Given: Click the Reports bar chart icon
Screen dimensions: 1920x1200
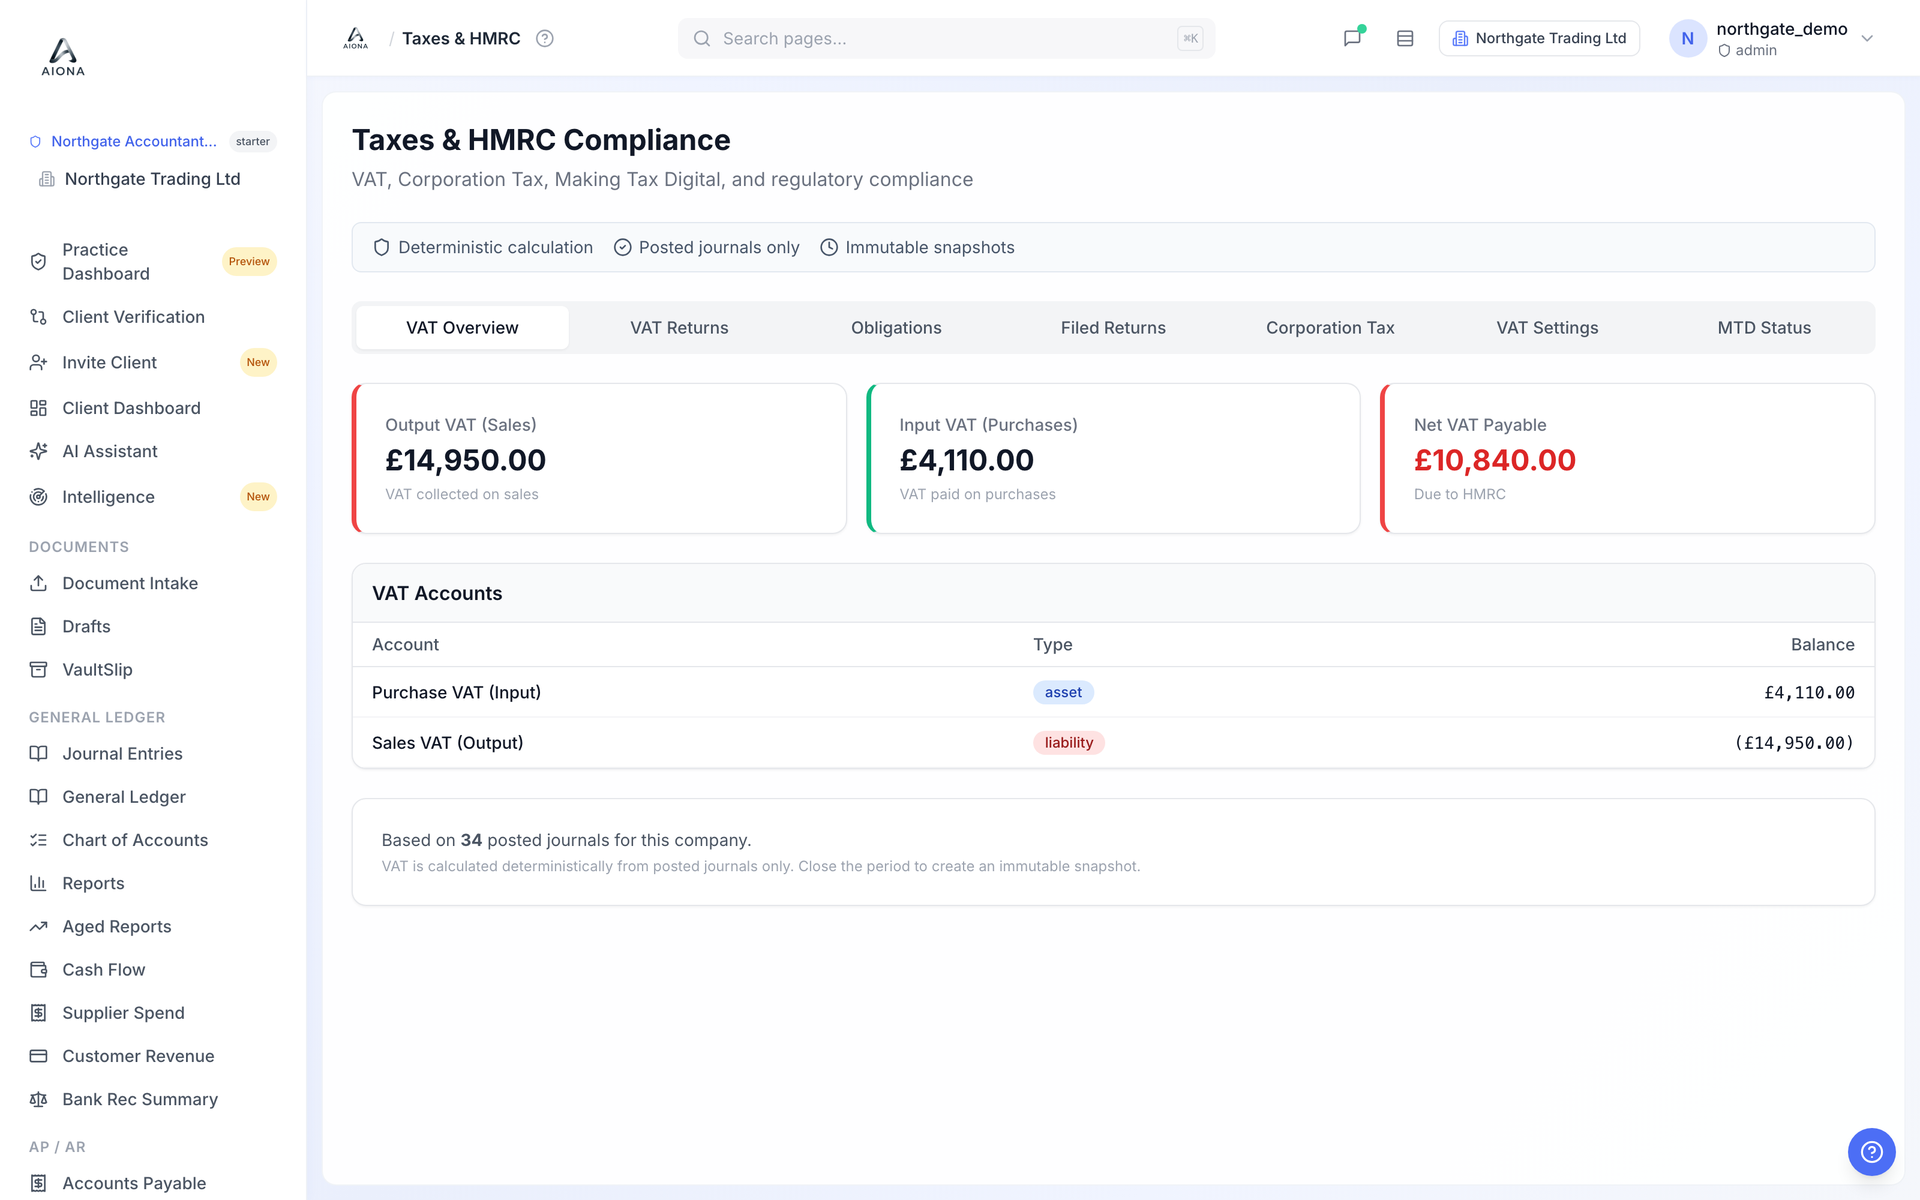Looking at the screenshot, I should point(38,883).
